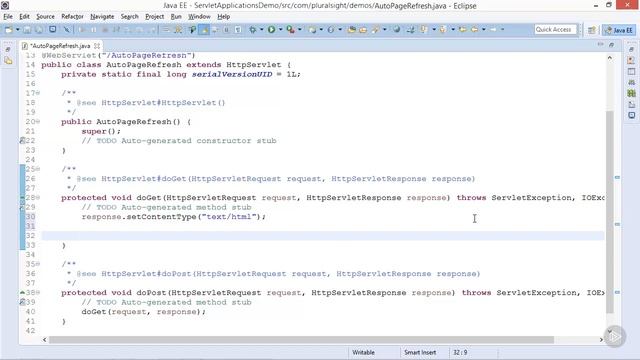Click the 'Smart Insert' status bar entry
The width and height of the screenshot is (640, 360).
pyautogui.click(x=420, y=352)
